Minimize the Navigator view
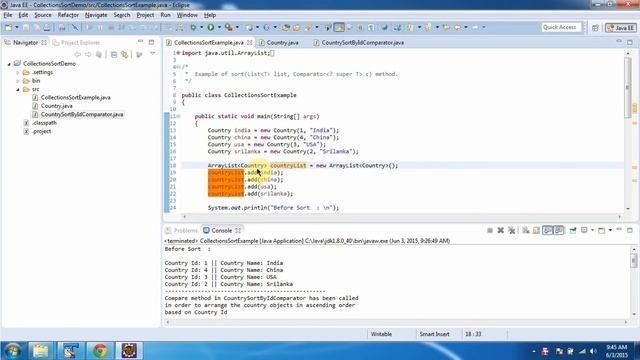 coord(140,42)
